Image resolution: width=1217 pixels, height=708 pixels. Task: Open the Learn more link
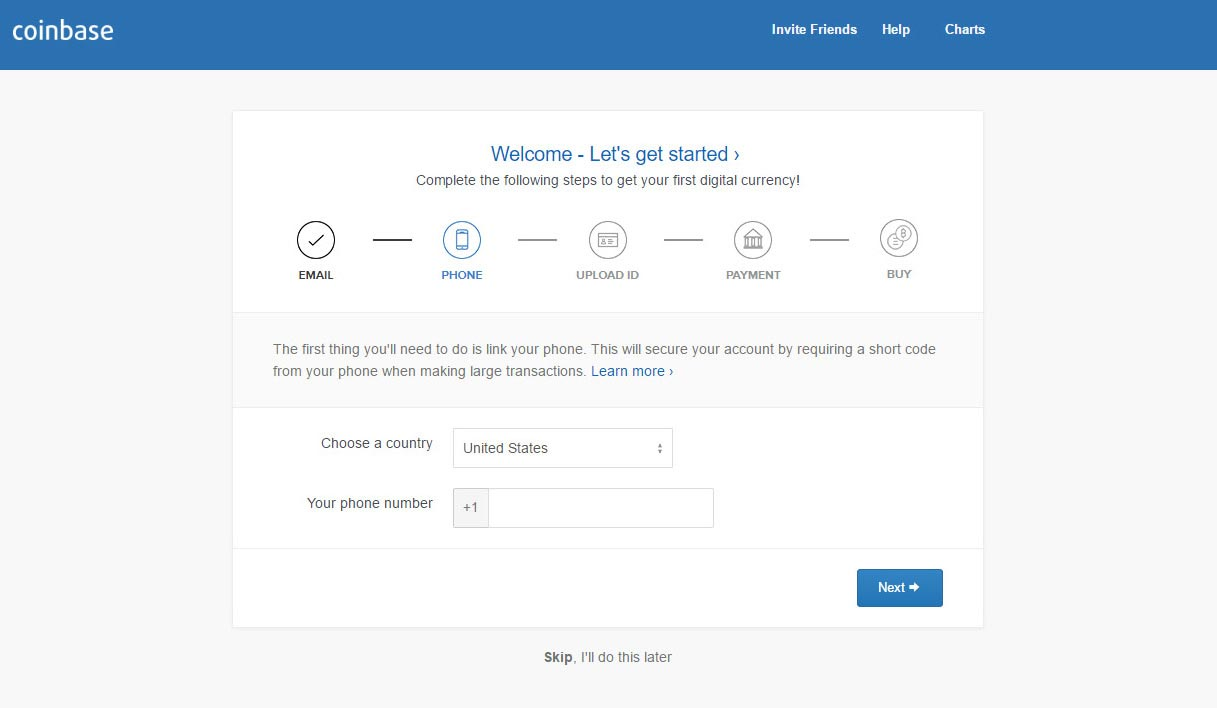(632, 371)
